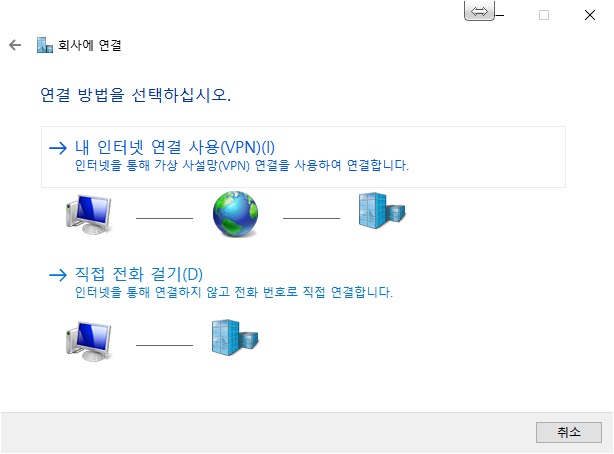This screenshot has width=614, height=454.
Task: Select 내 인터넷 연결 사용(VPN) option
Action: [303, 157]
